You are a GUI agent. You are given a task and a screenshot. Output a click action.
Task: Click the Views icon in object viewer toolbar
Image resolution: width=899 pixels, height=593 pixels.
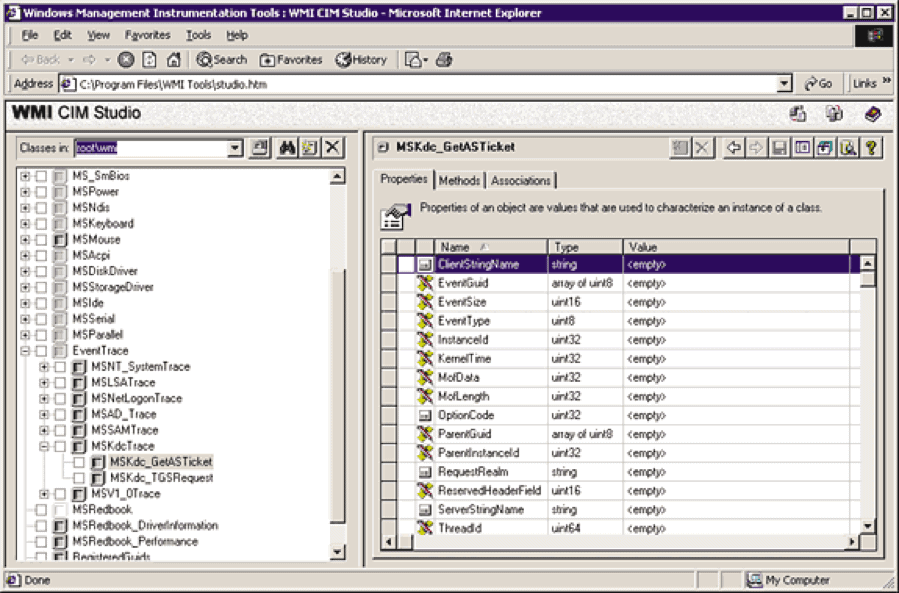[x=802, y=148]
